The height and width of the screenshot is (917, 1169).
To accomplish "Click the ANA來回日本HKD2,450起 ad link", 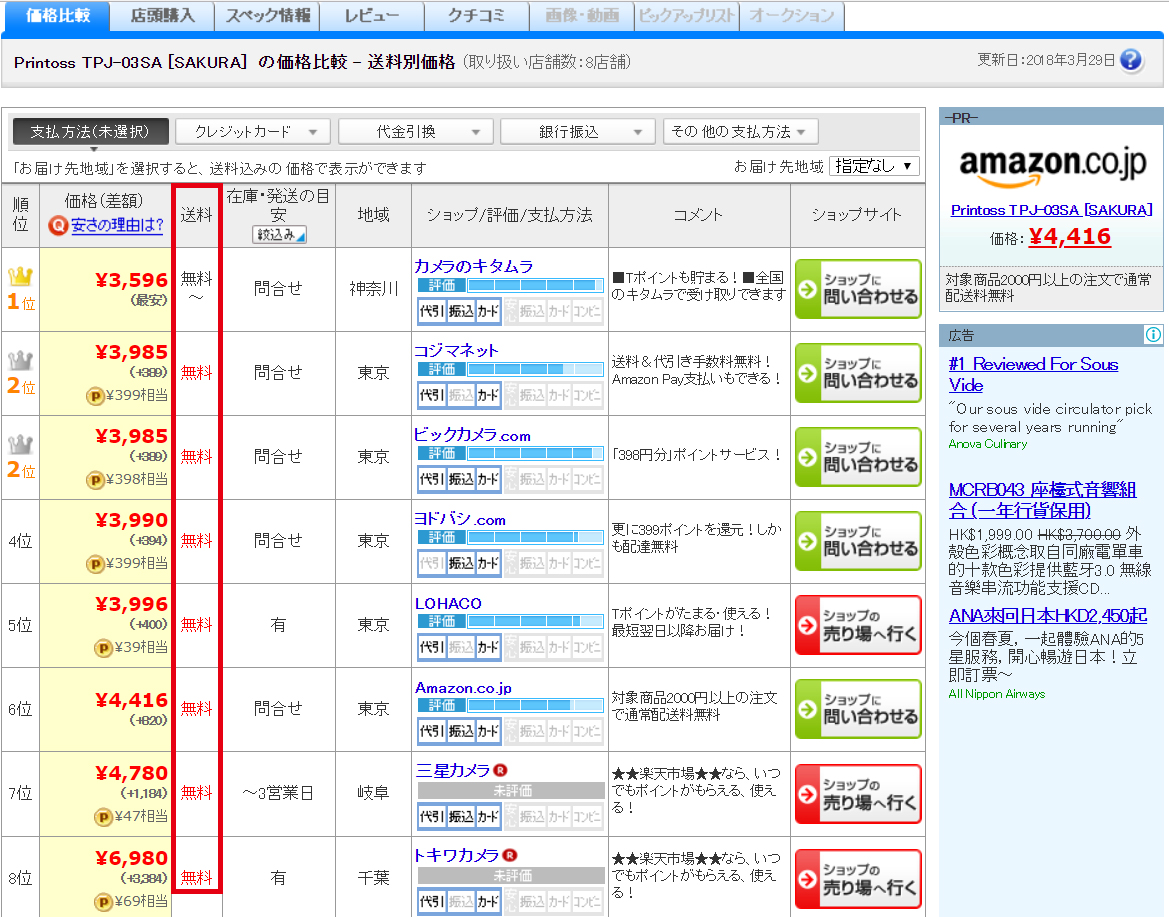I will pyautogui.click(x=1047, y=616).
